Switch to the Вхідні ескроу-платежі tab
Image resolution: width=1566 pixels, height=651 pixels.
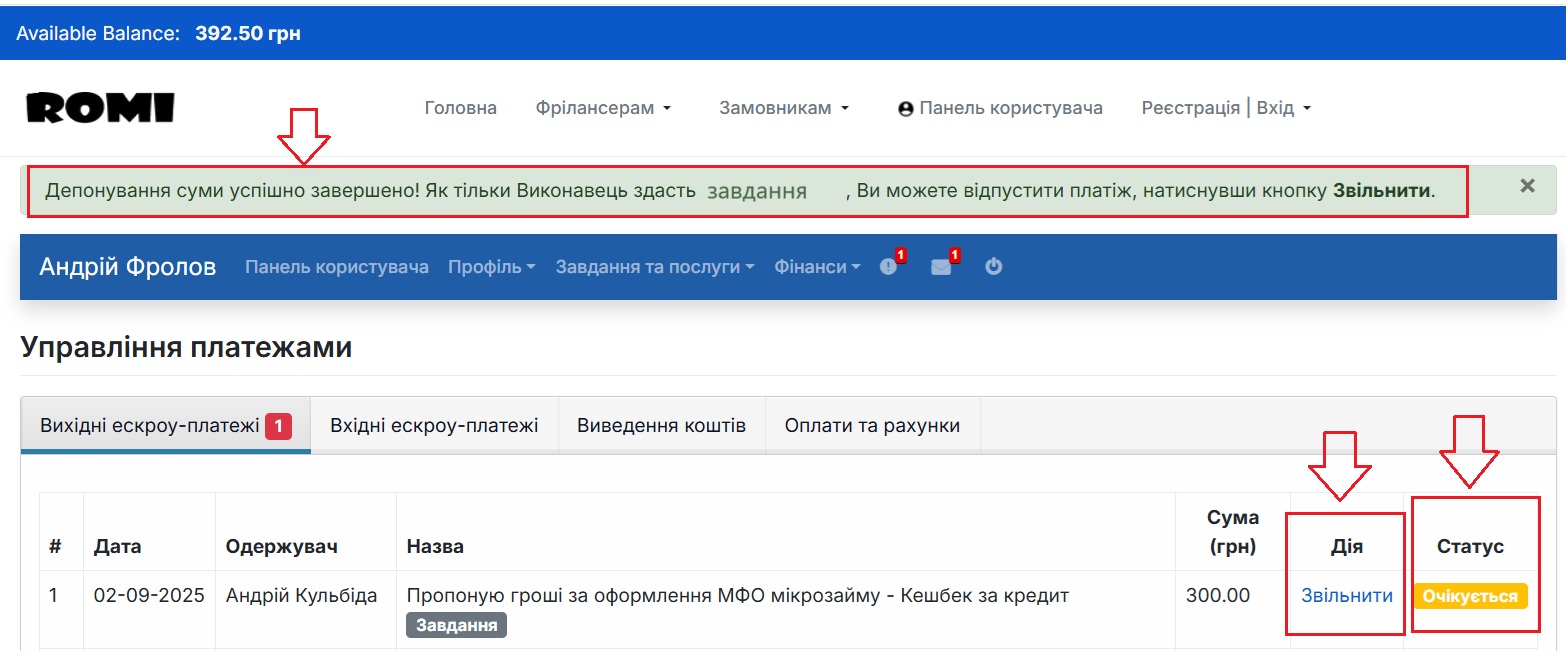434,424
